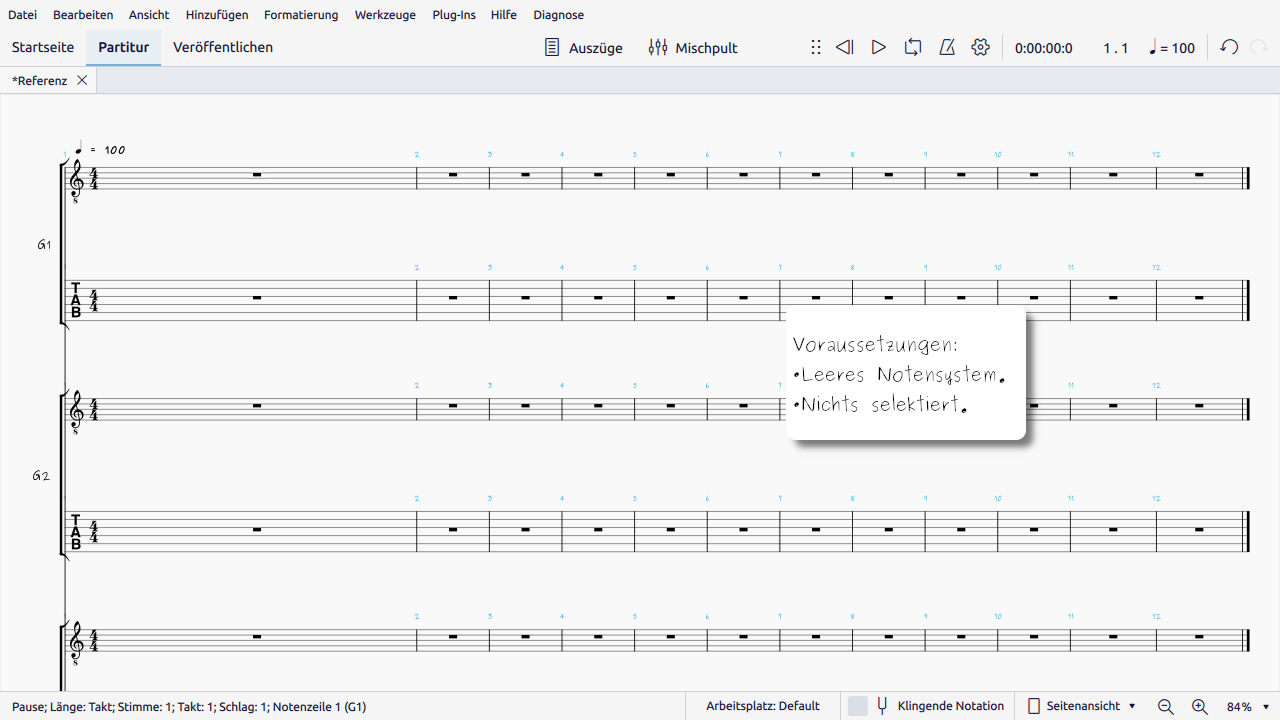Toggle Klingende Notation concert pitch
1280x720 pixels.
tap(939, 706)
